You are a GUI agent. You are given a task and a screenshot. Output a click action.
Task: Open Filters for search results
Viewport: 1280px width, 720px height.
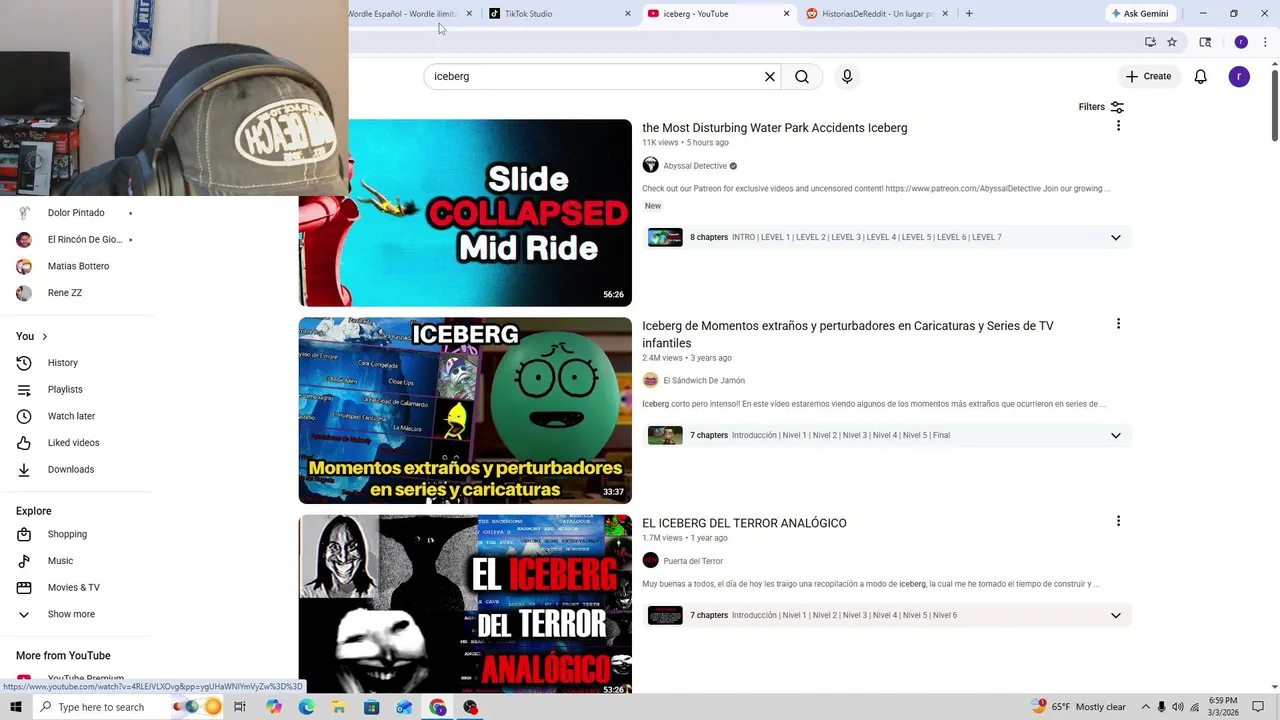click(x=1101, y=107)
